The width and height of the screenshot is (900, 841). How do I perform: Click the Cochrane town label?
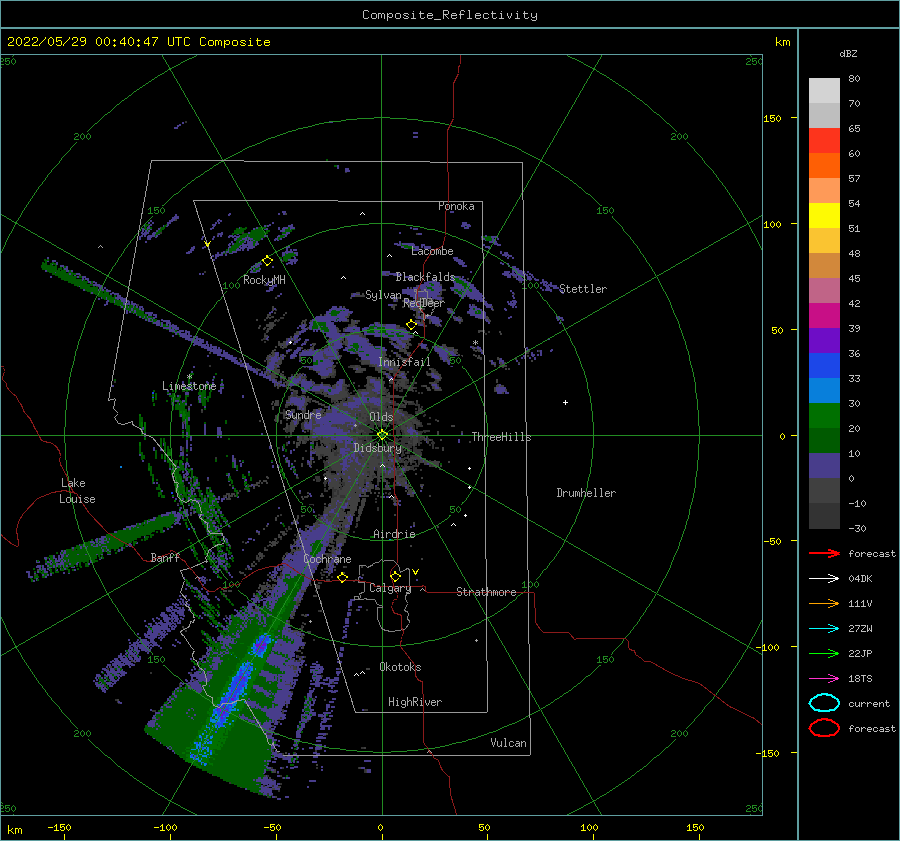point(327,559)
